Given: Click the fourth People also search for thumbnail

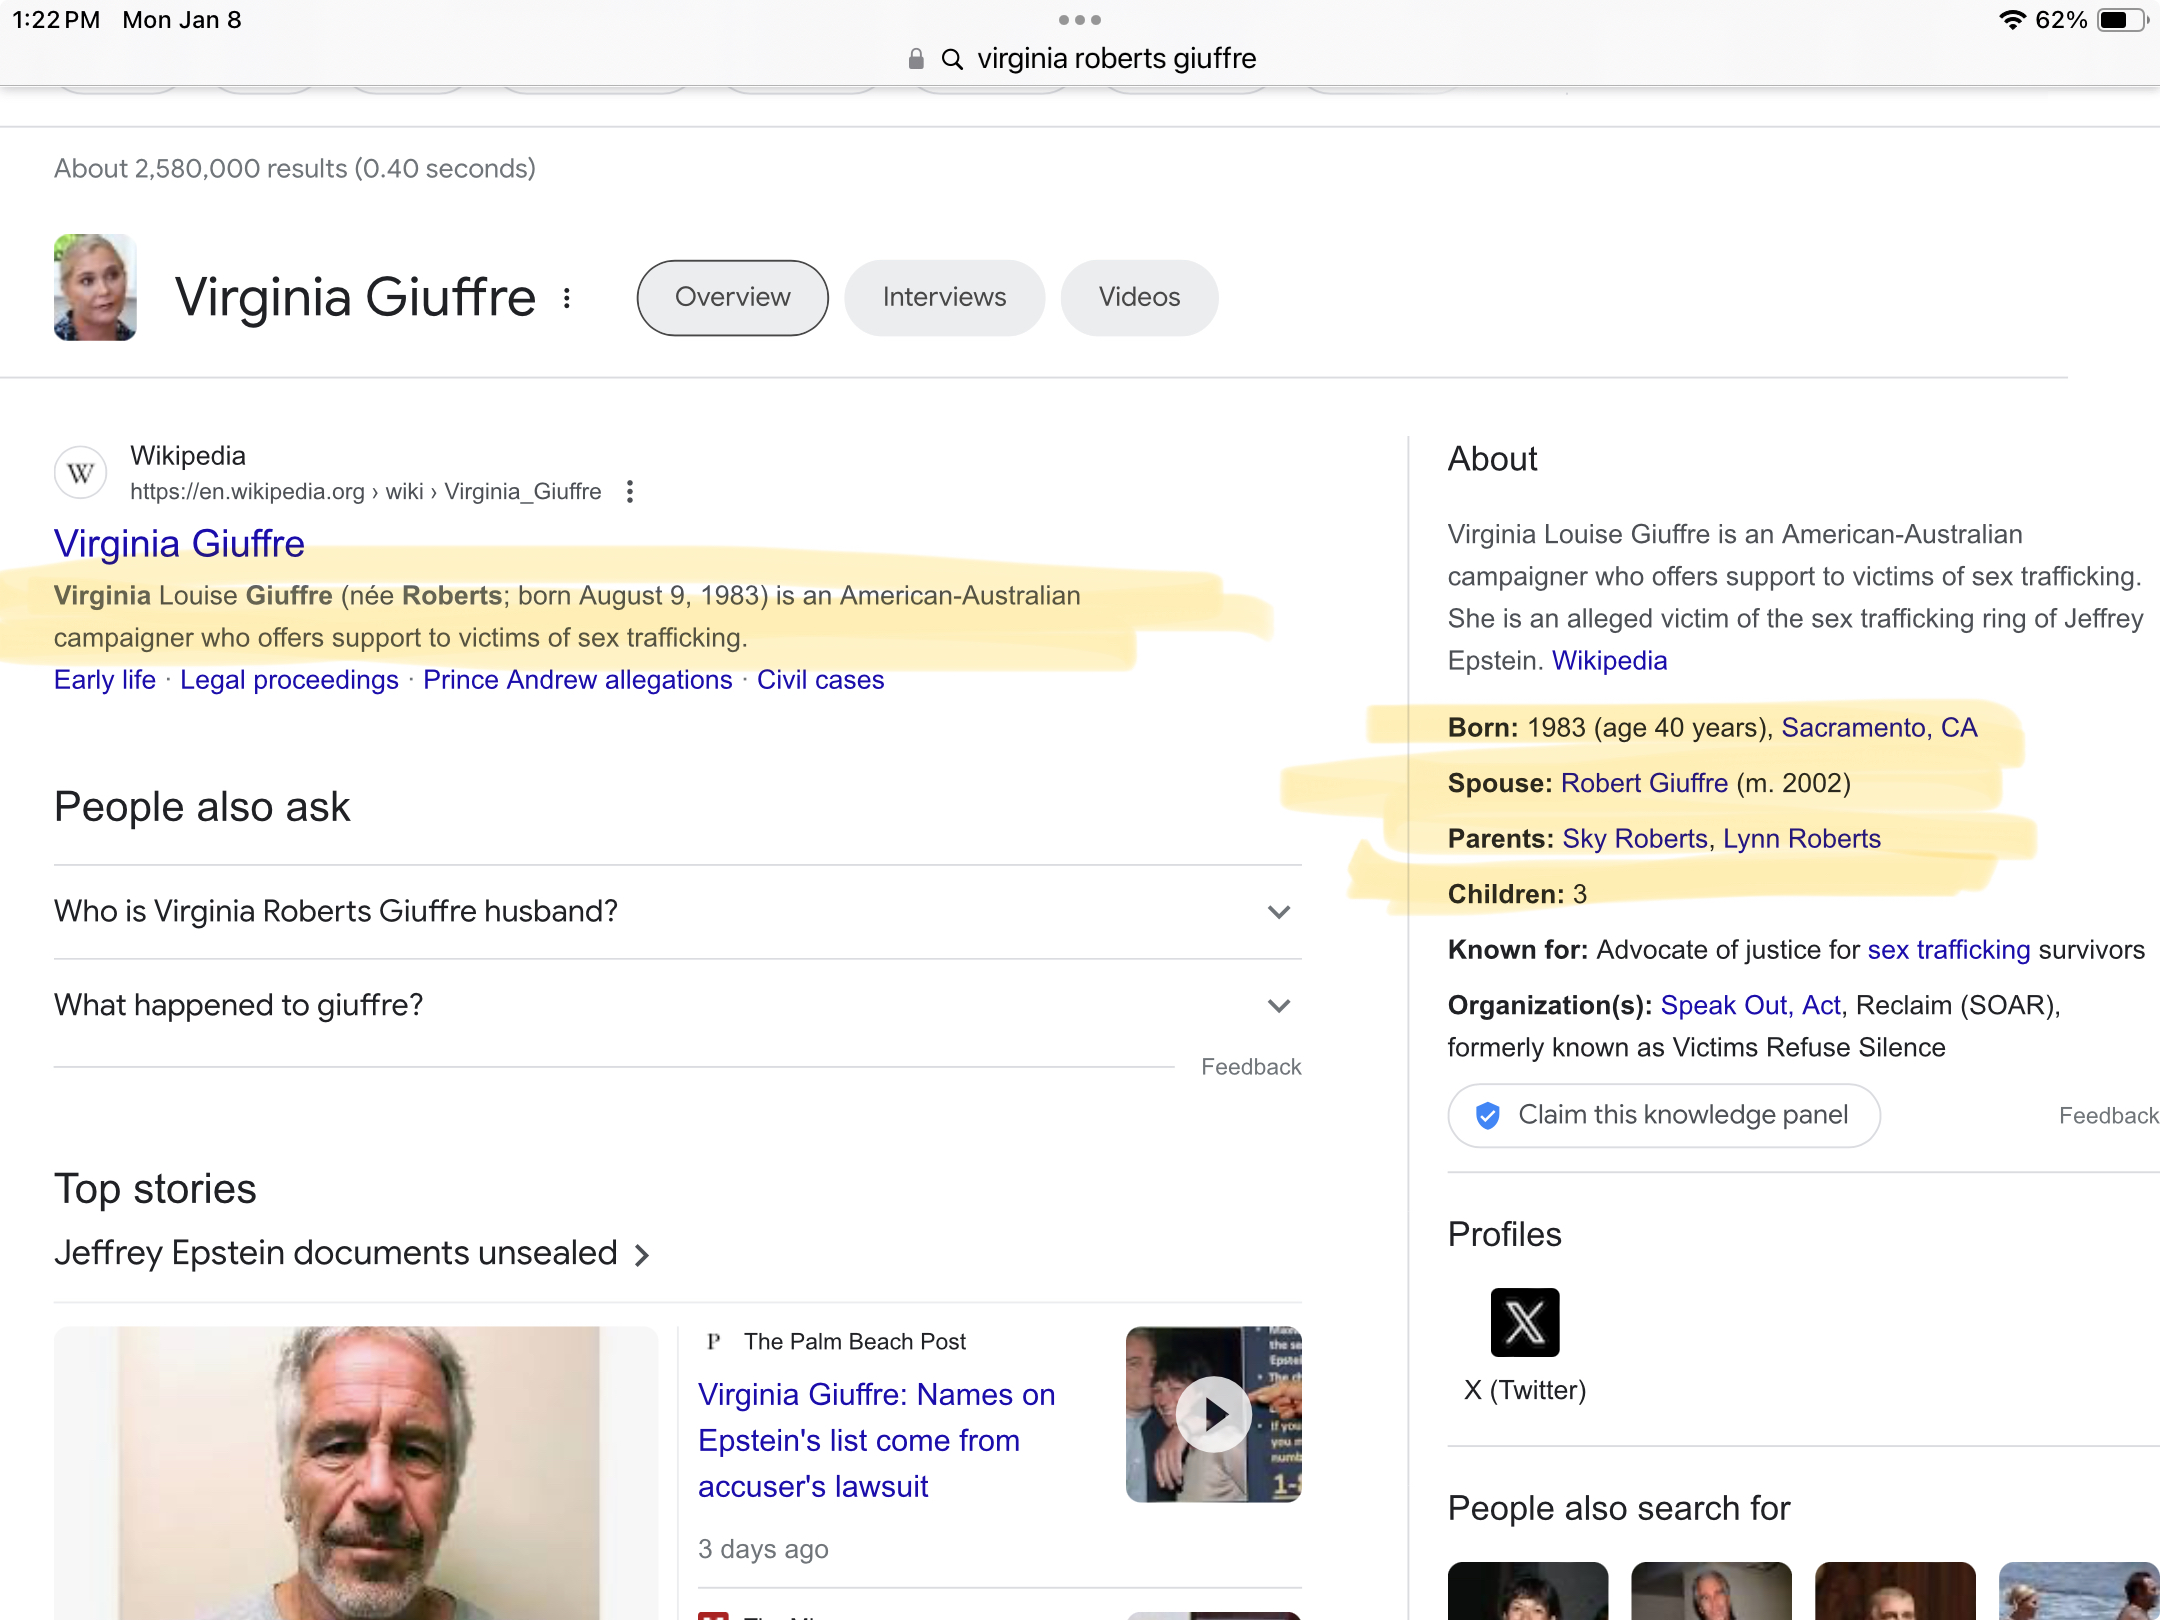Looking at the screenshot, I should 2079,1591.
